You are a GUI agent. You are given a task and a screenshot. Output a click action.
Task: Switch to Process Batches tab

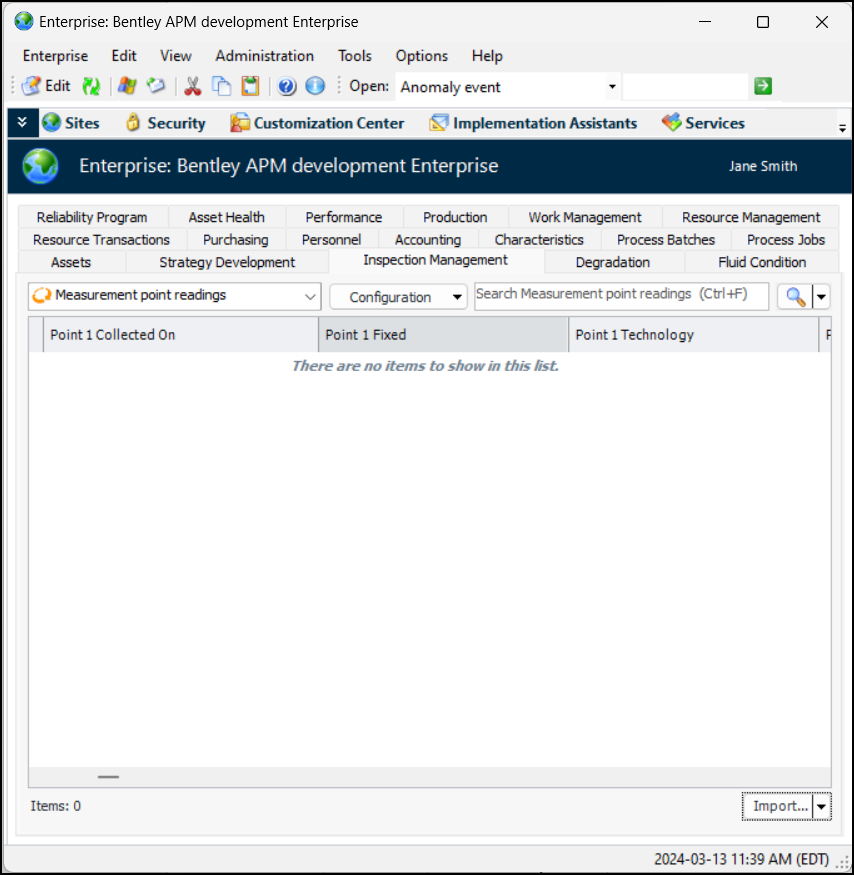click(x=666, y=239)
